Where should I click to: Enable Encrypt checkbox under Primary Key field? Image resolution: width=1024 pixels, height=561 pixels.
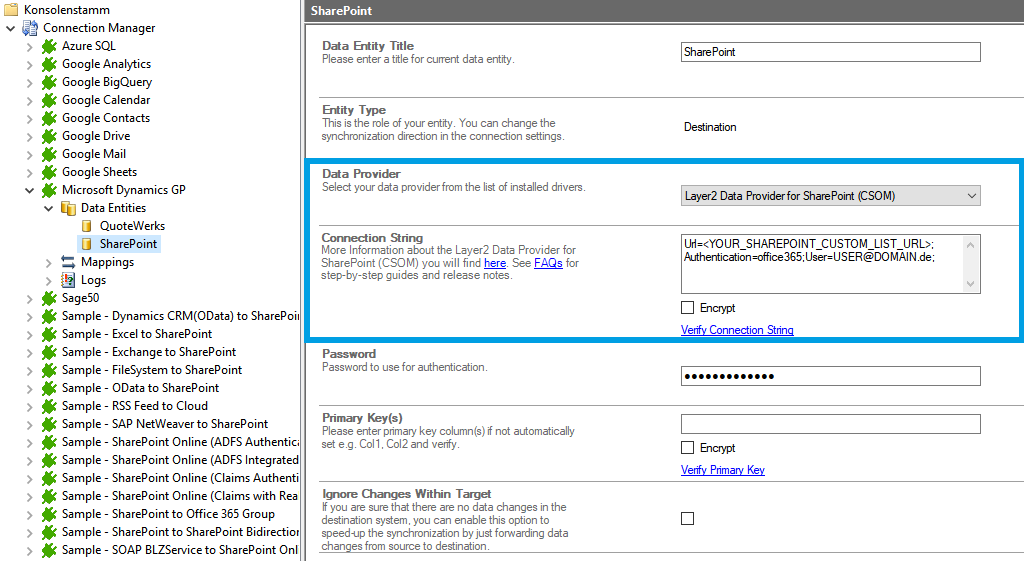[x=687, y=448]
